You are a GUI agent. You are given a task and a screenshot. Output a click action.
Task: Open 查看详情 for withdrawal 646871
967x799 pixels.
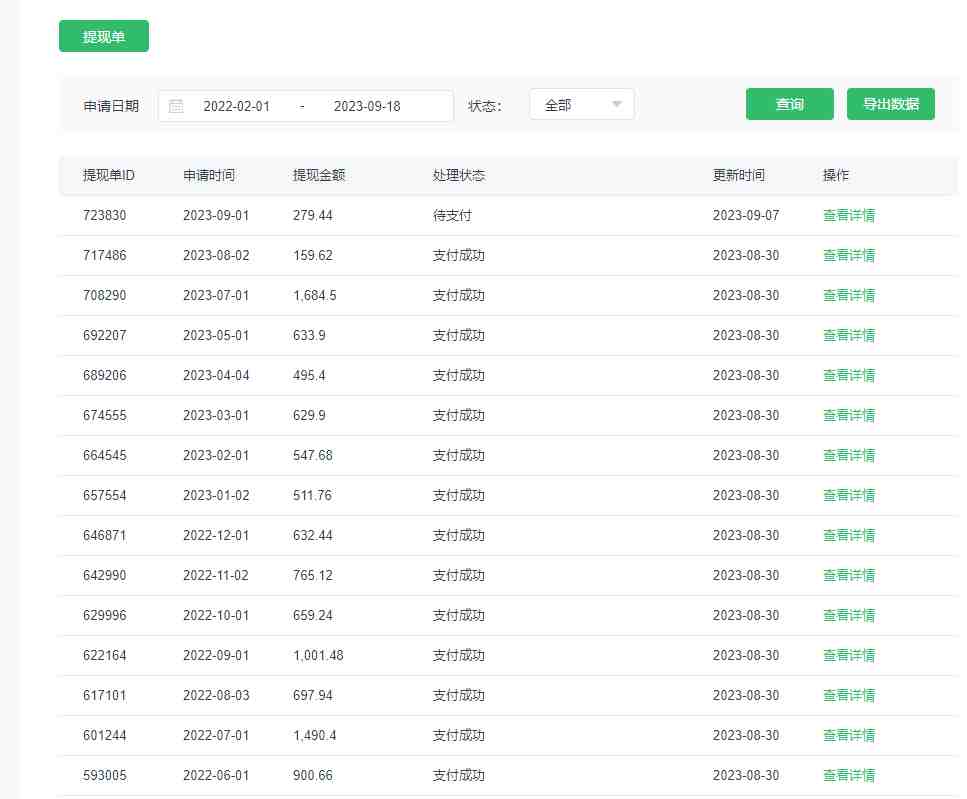pyautogui.click(x=849, y=534)
